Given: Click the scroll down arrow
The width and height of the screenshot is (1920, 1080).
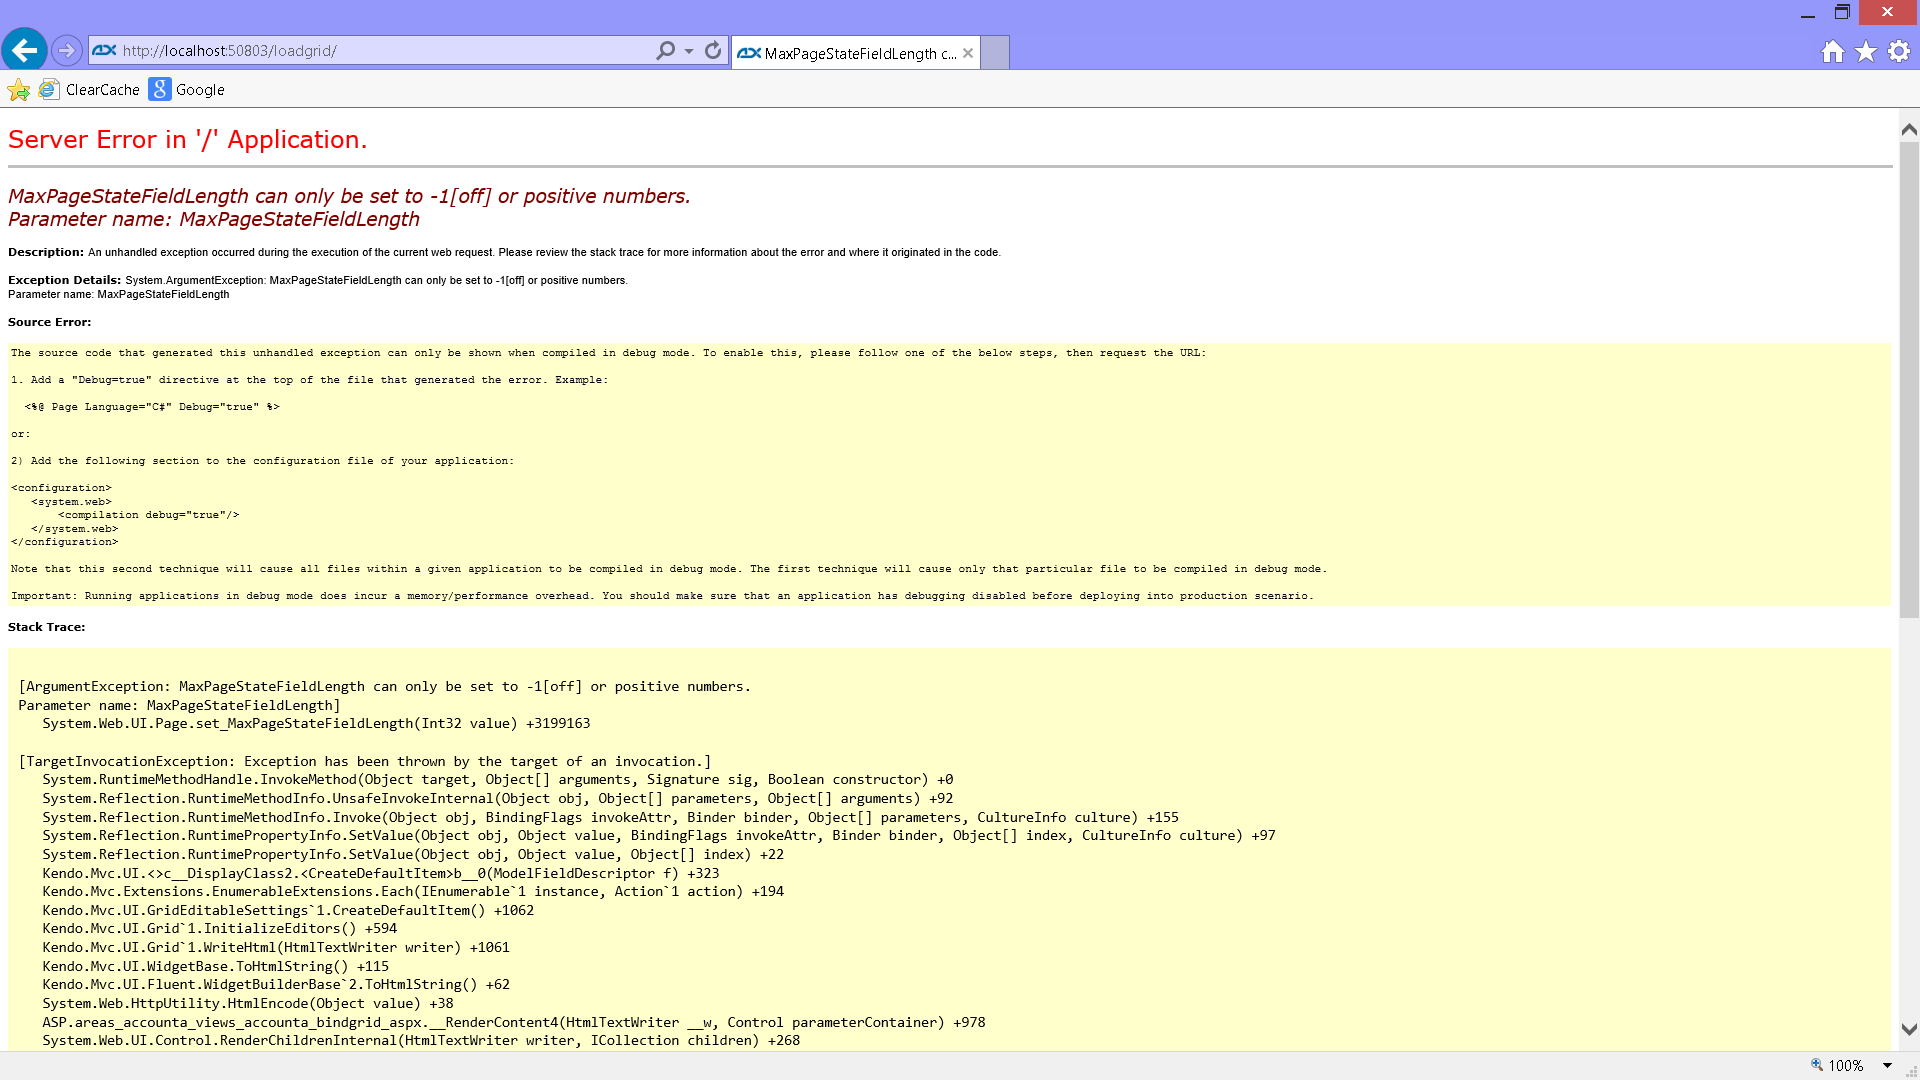Looking at the screenshot, I should coord(1909,1029).
